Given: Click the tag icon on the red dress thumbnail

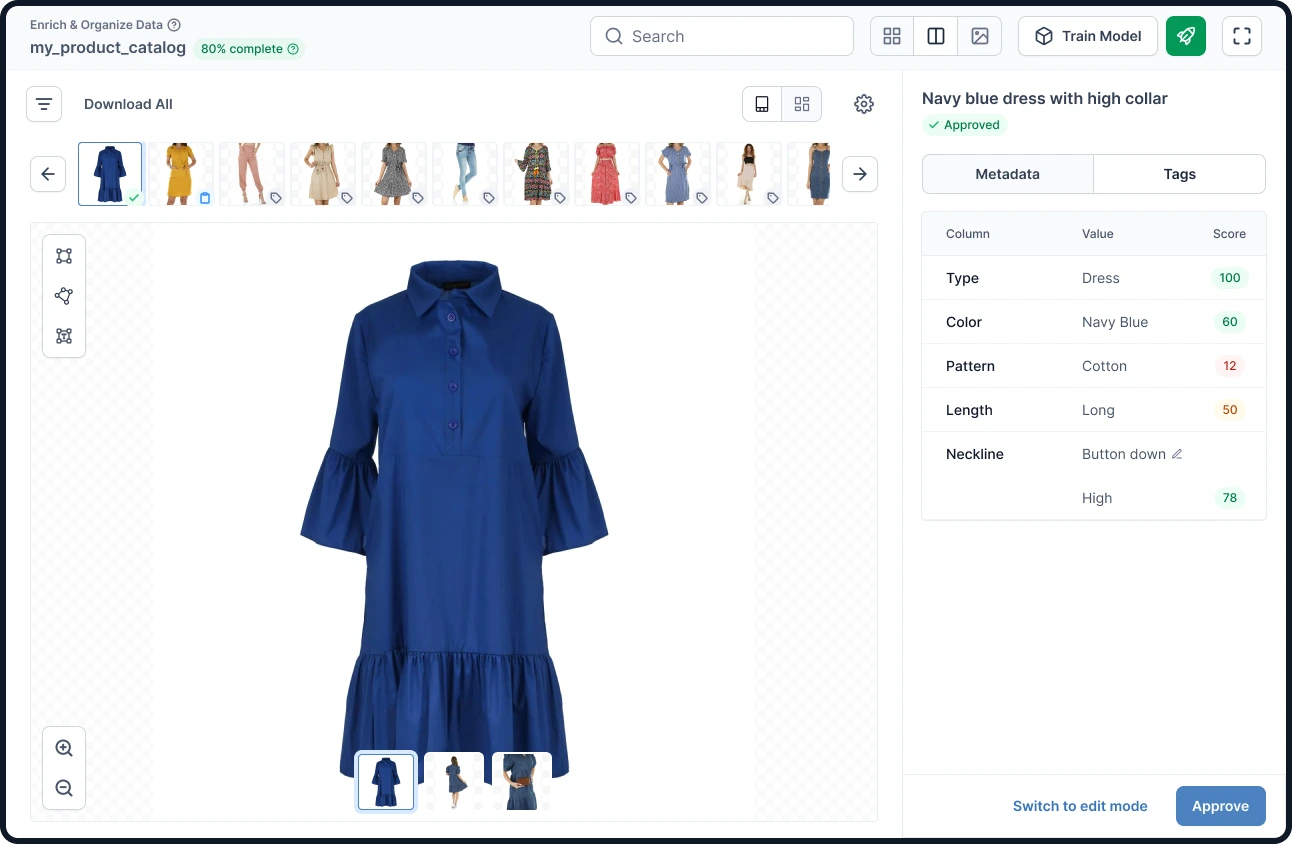Looking at the screenshot, I should tap(631, 198).
